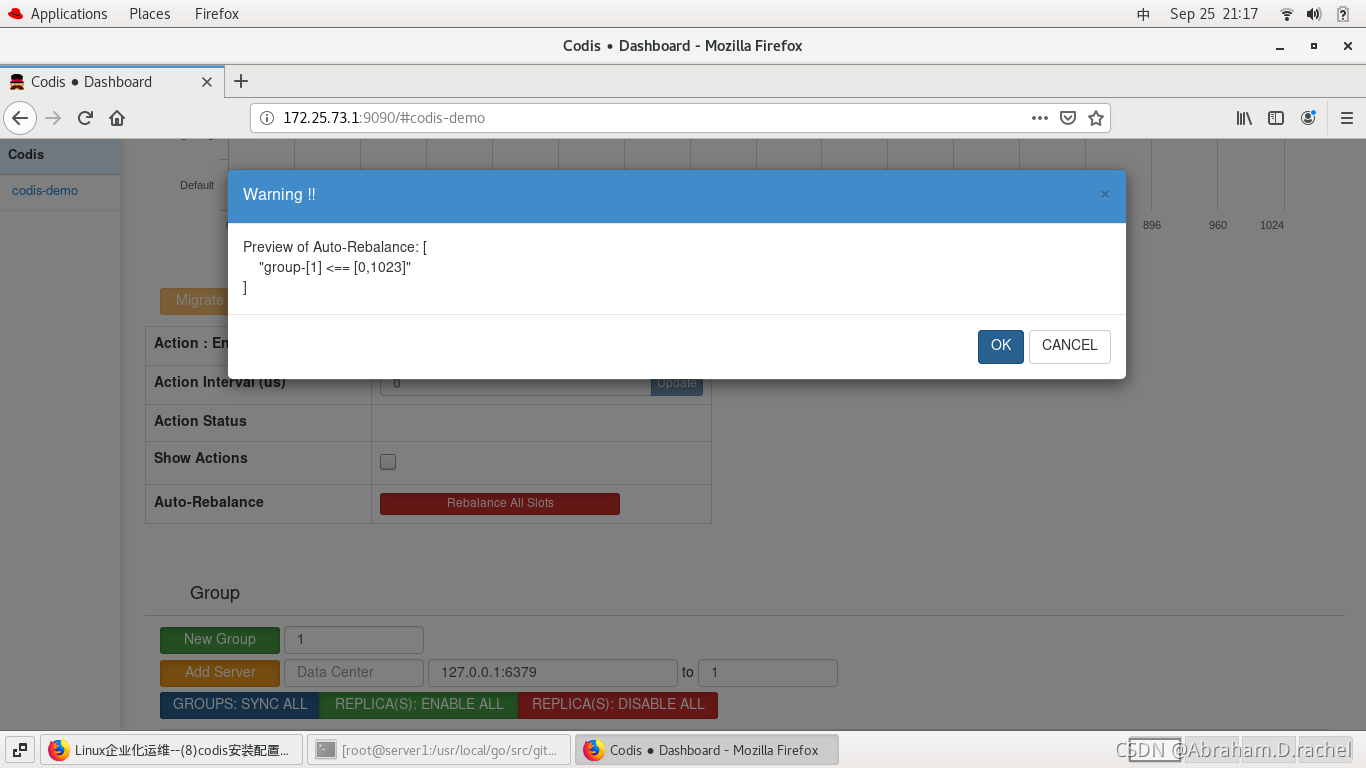Minimize the Firefox window
Viewport: 1366px width, 768px height.
point(1280,46)
